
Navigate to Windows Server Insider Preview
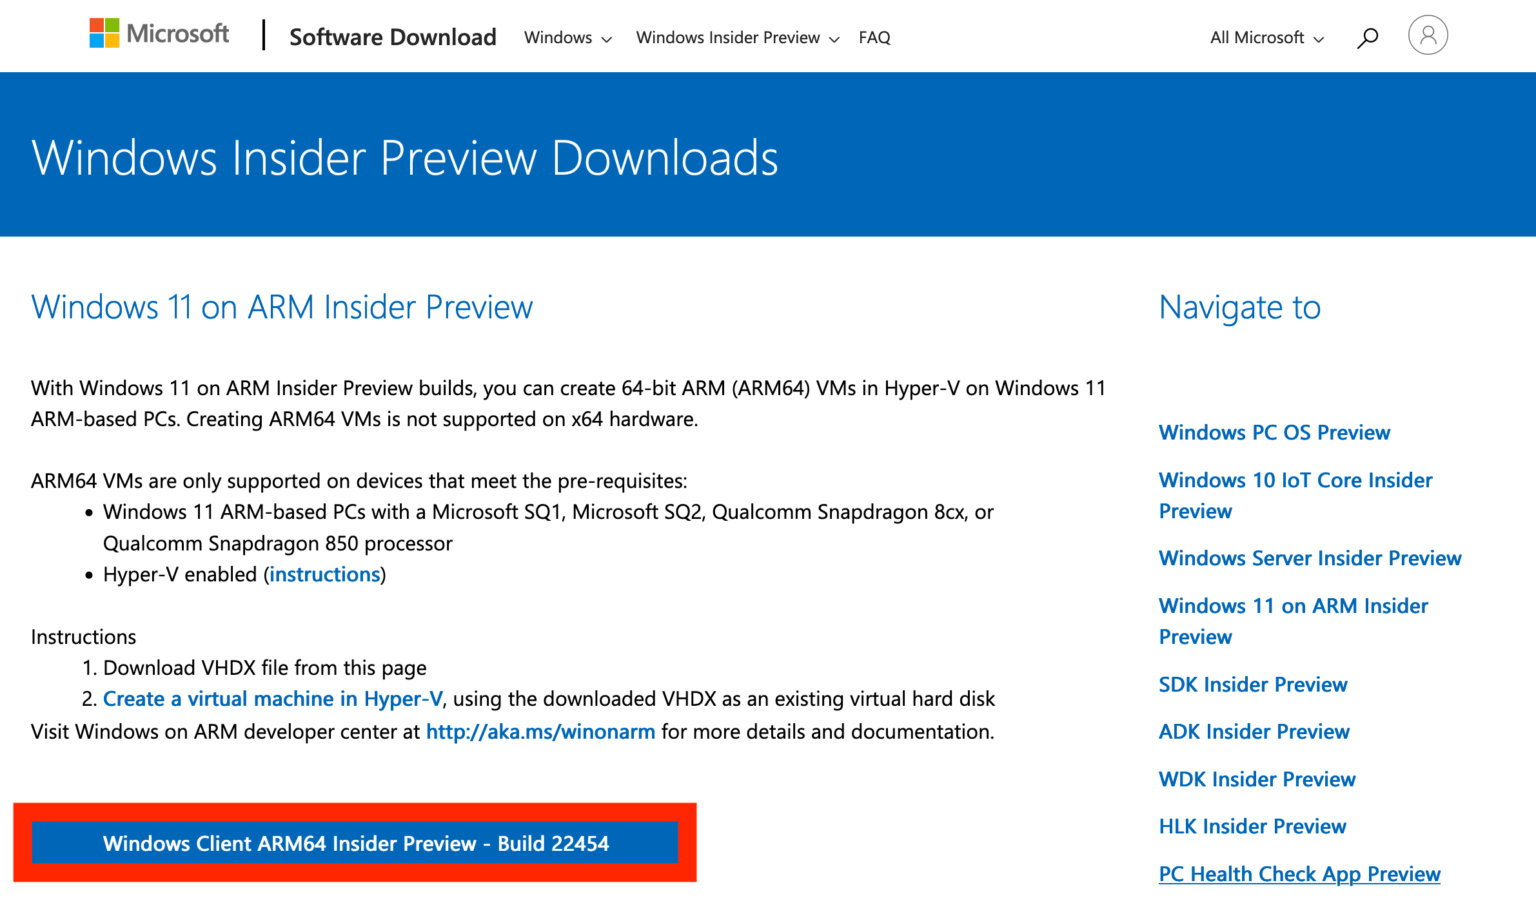tap(1310, 558)
